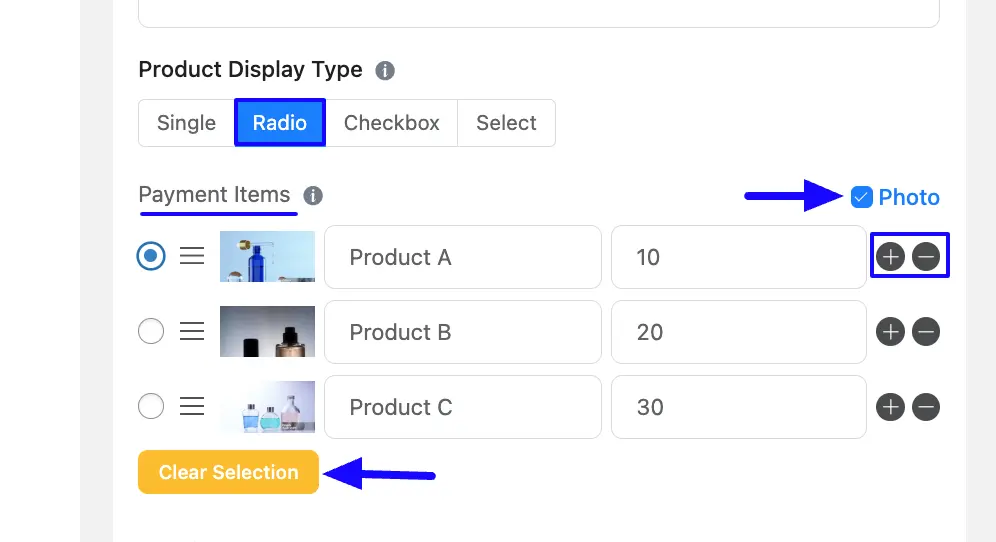
Task: Add a row after Product B
Action: tap(890, 332)
